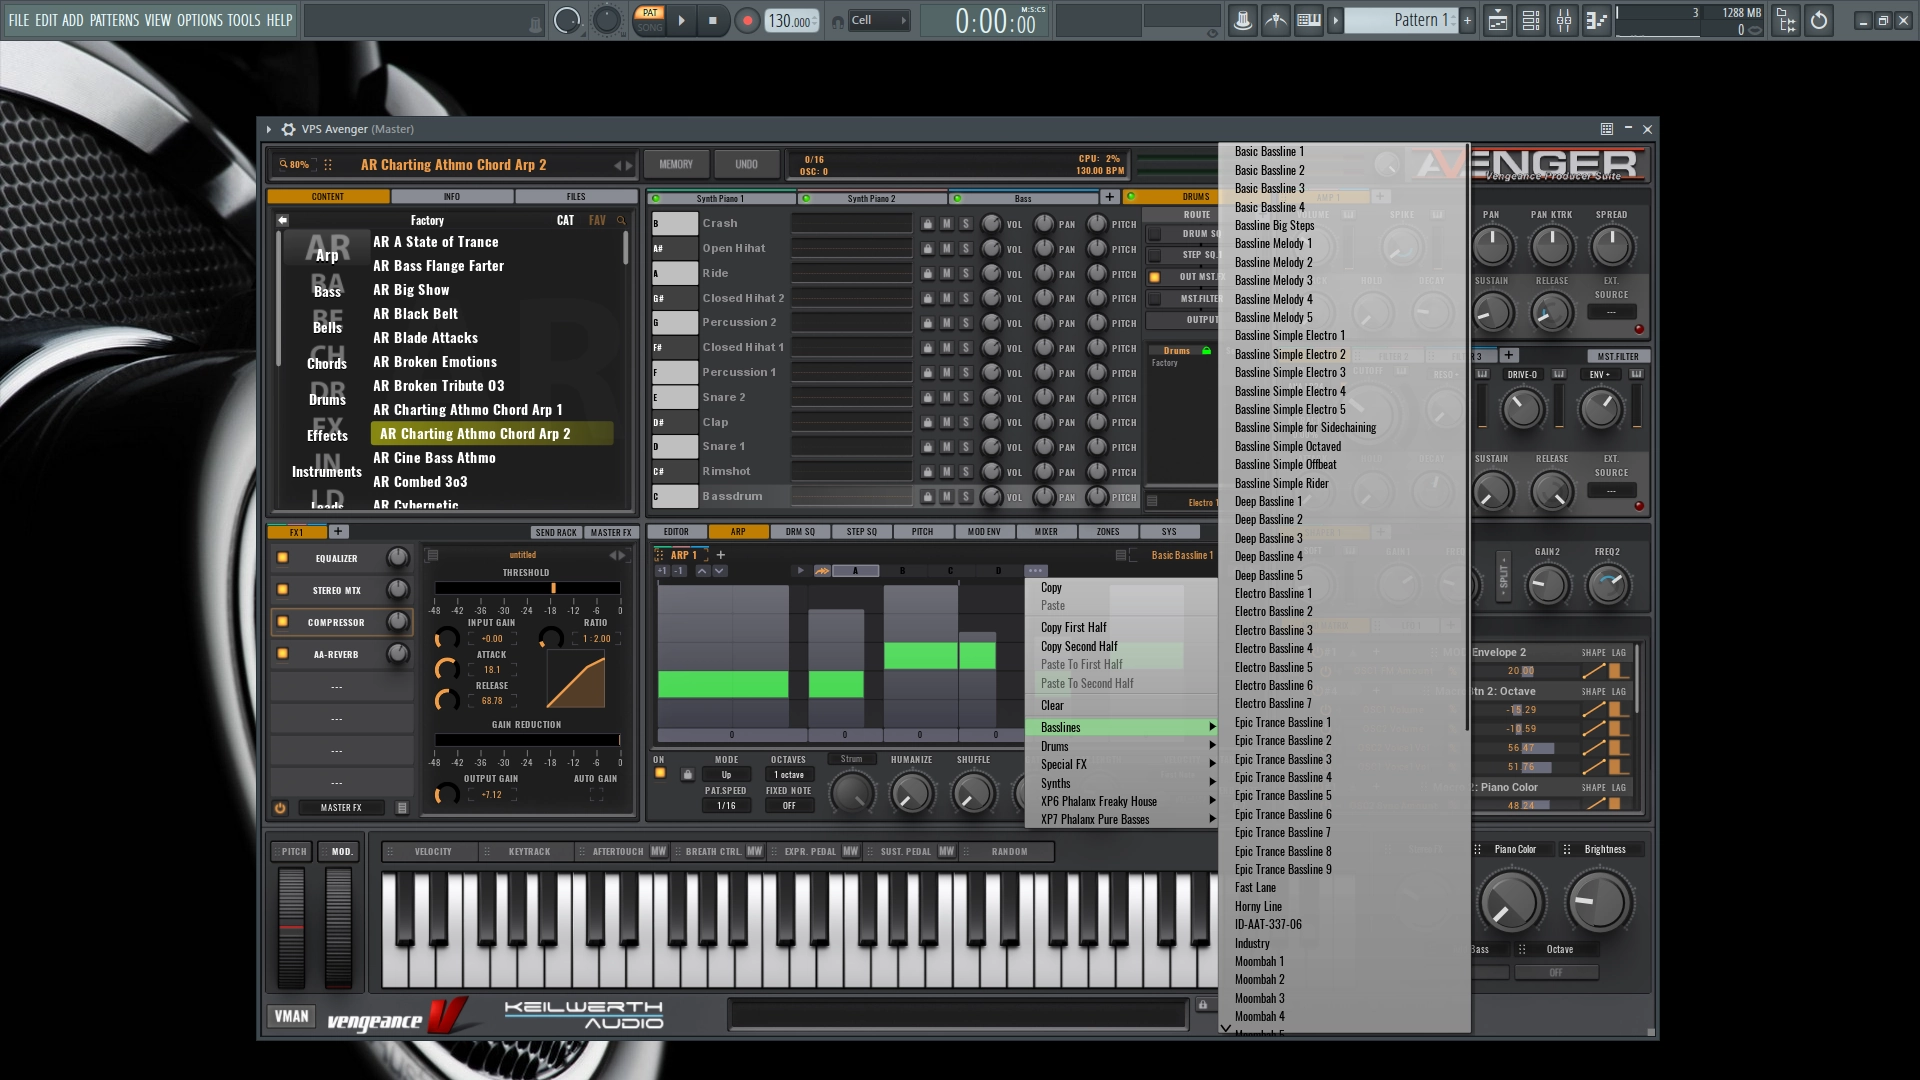Open the Fixed Note dropdown showing OFF
The height and width of the screenshot is (1080, 1920).
pos(789,806)
